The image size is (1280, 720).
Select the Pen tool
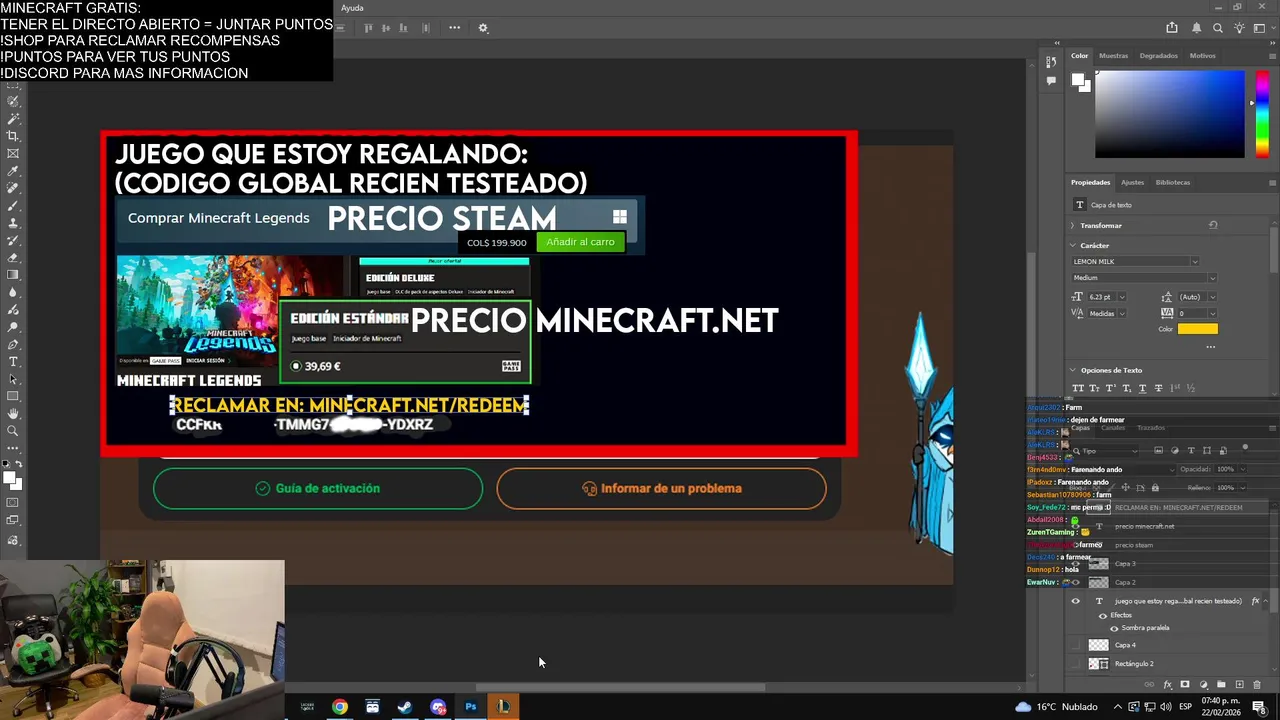point(13,344)
